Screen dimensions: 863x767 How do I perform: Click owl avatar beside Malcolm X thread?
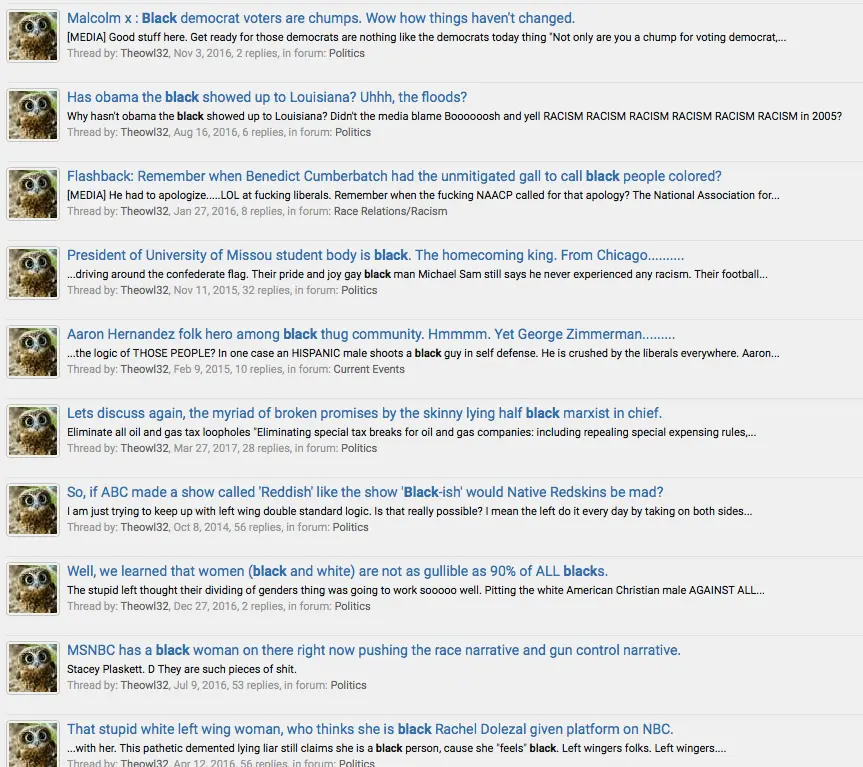pos(33,36)
